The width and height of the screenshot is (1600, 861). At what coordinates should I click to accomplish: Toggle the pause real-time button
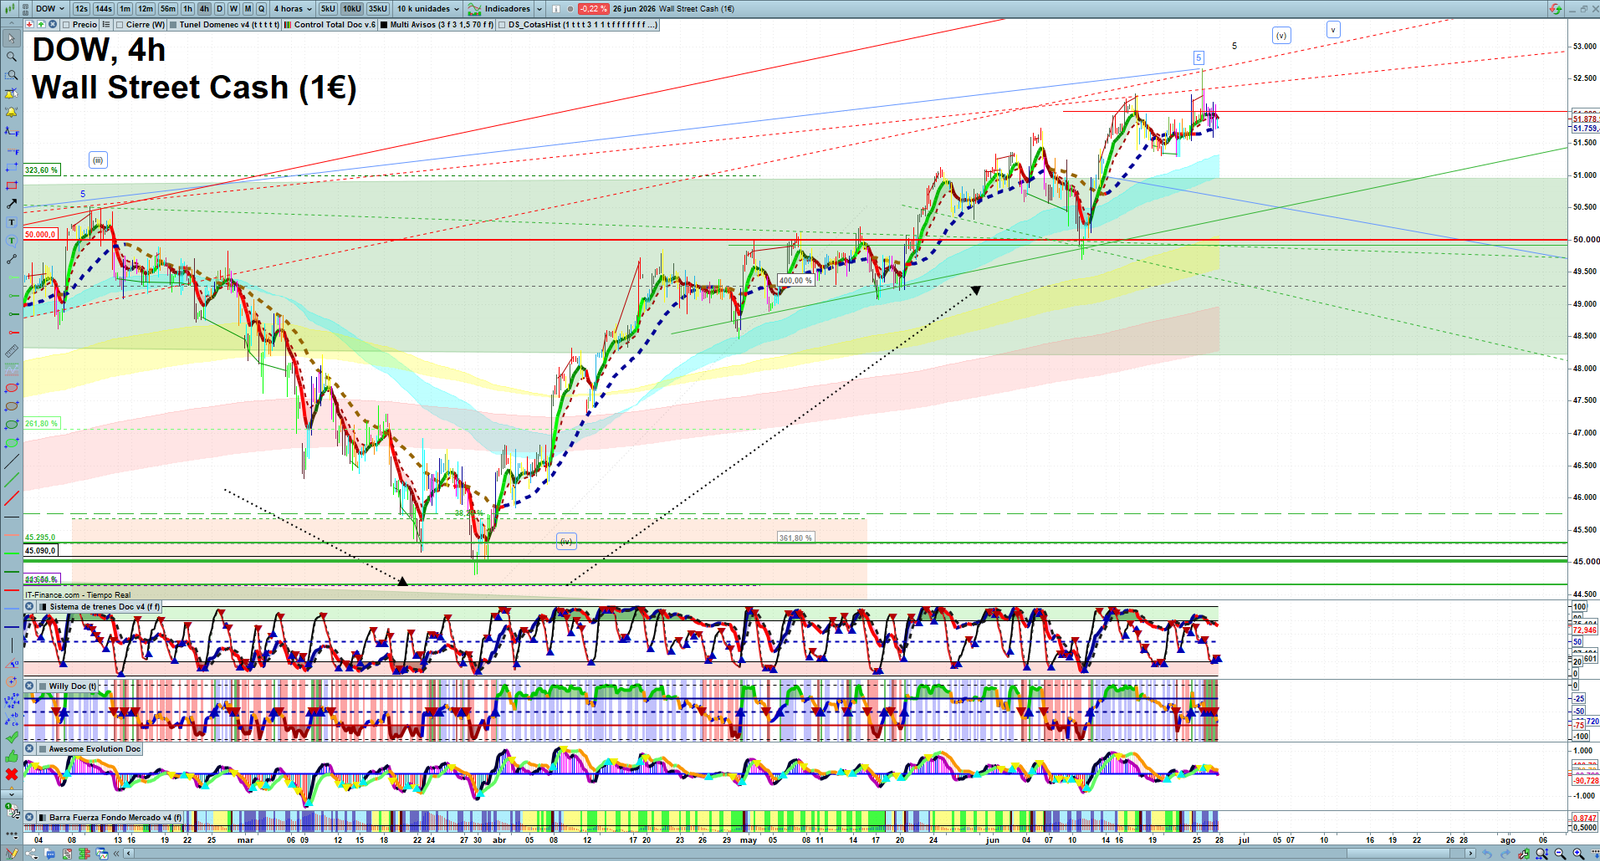pos(556,9)
